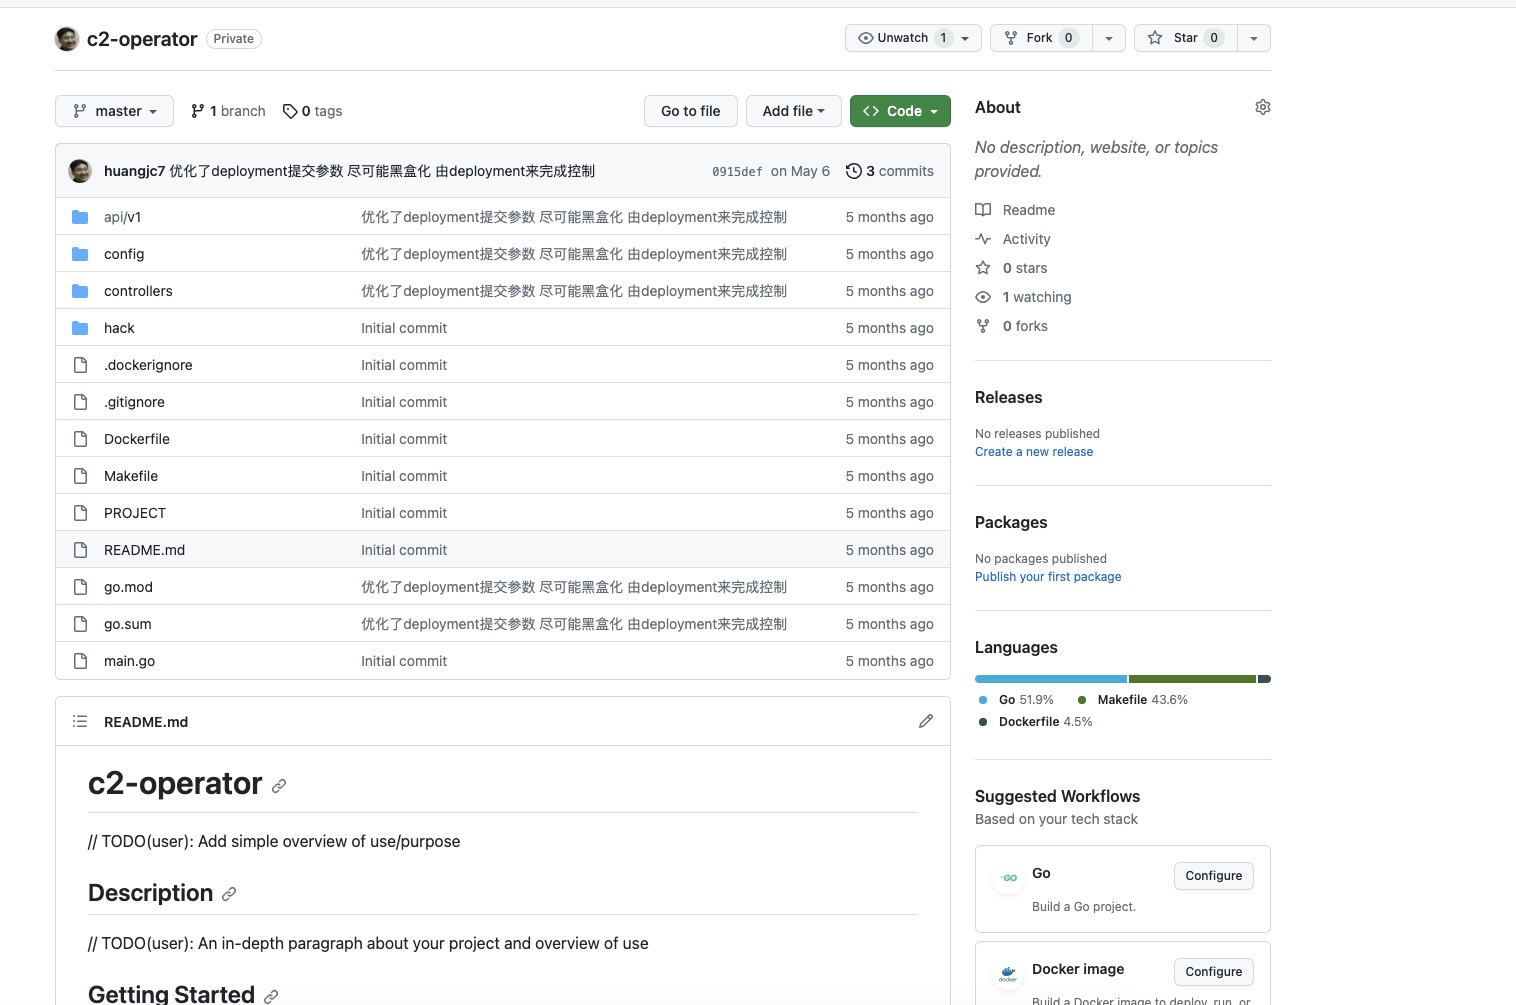The image size is (1516, 1005).
Task: Click the c2-operator repository name link
Action: pos(142,39)
